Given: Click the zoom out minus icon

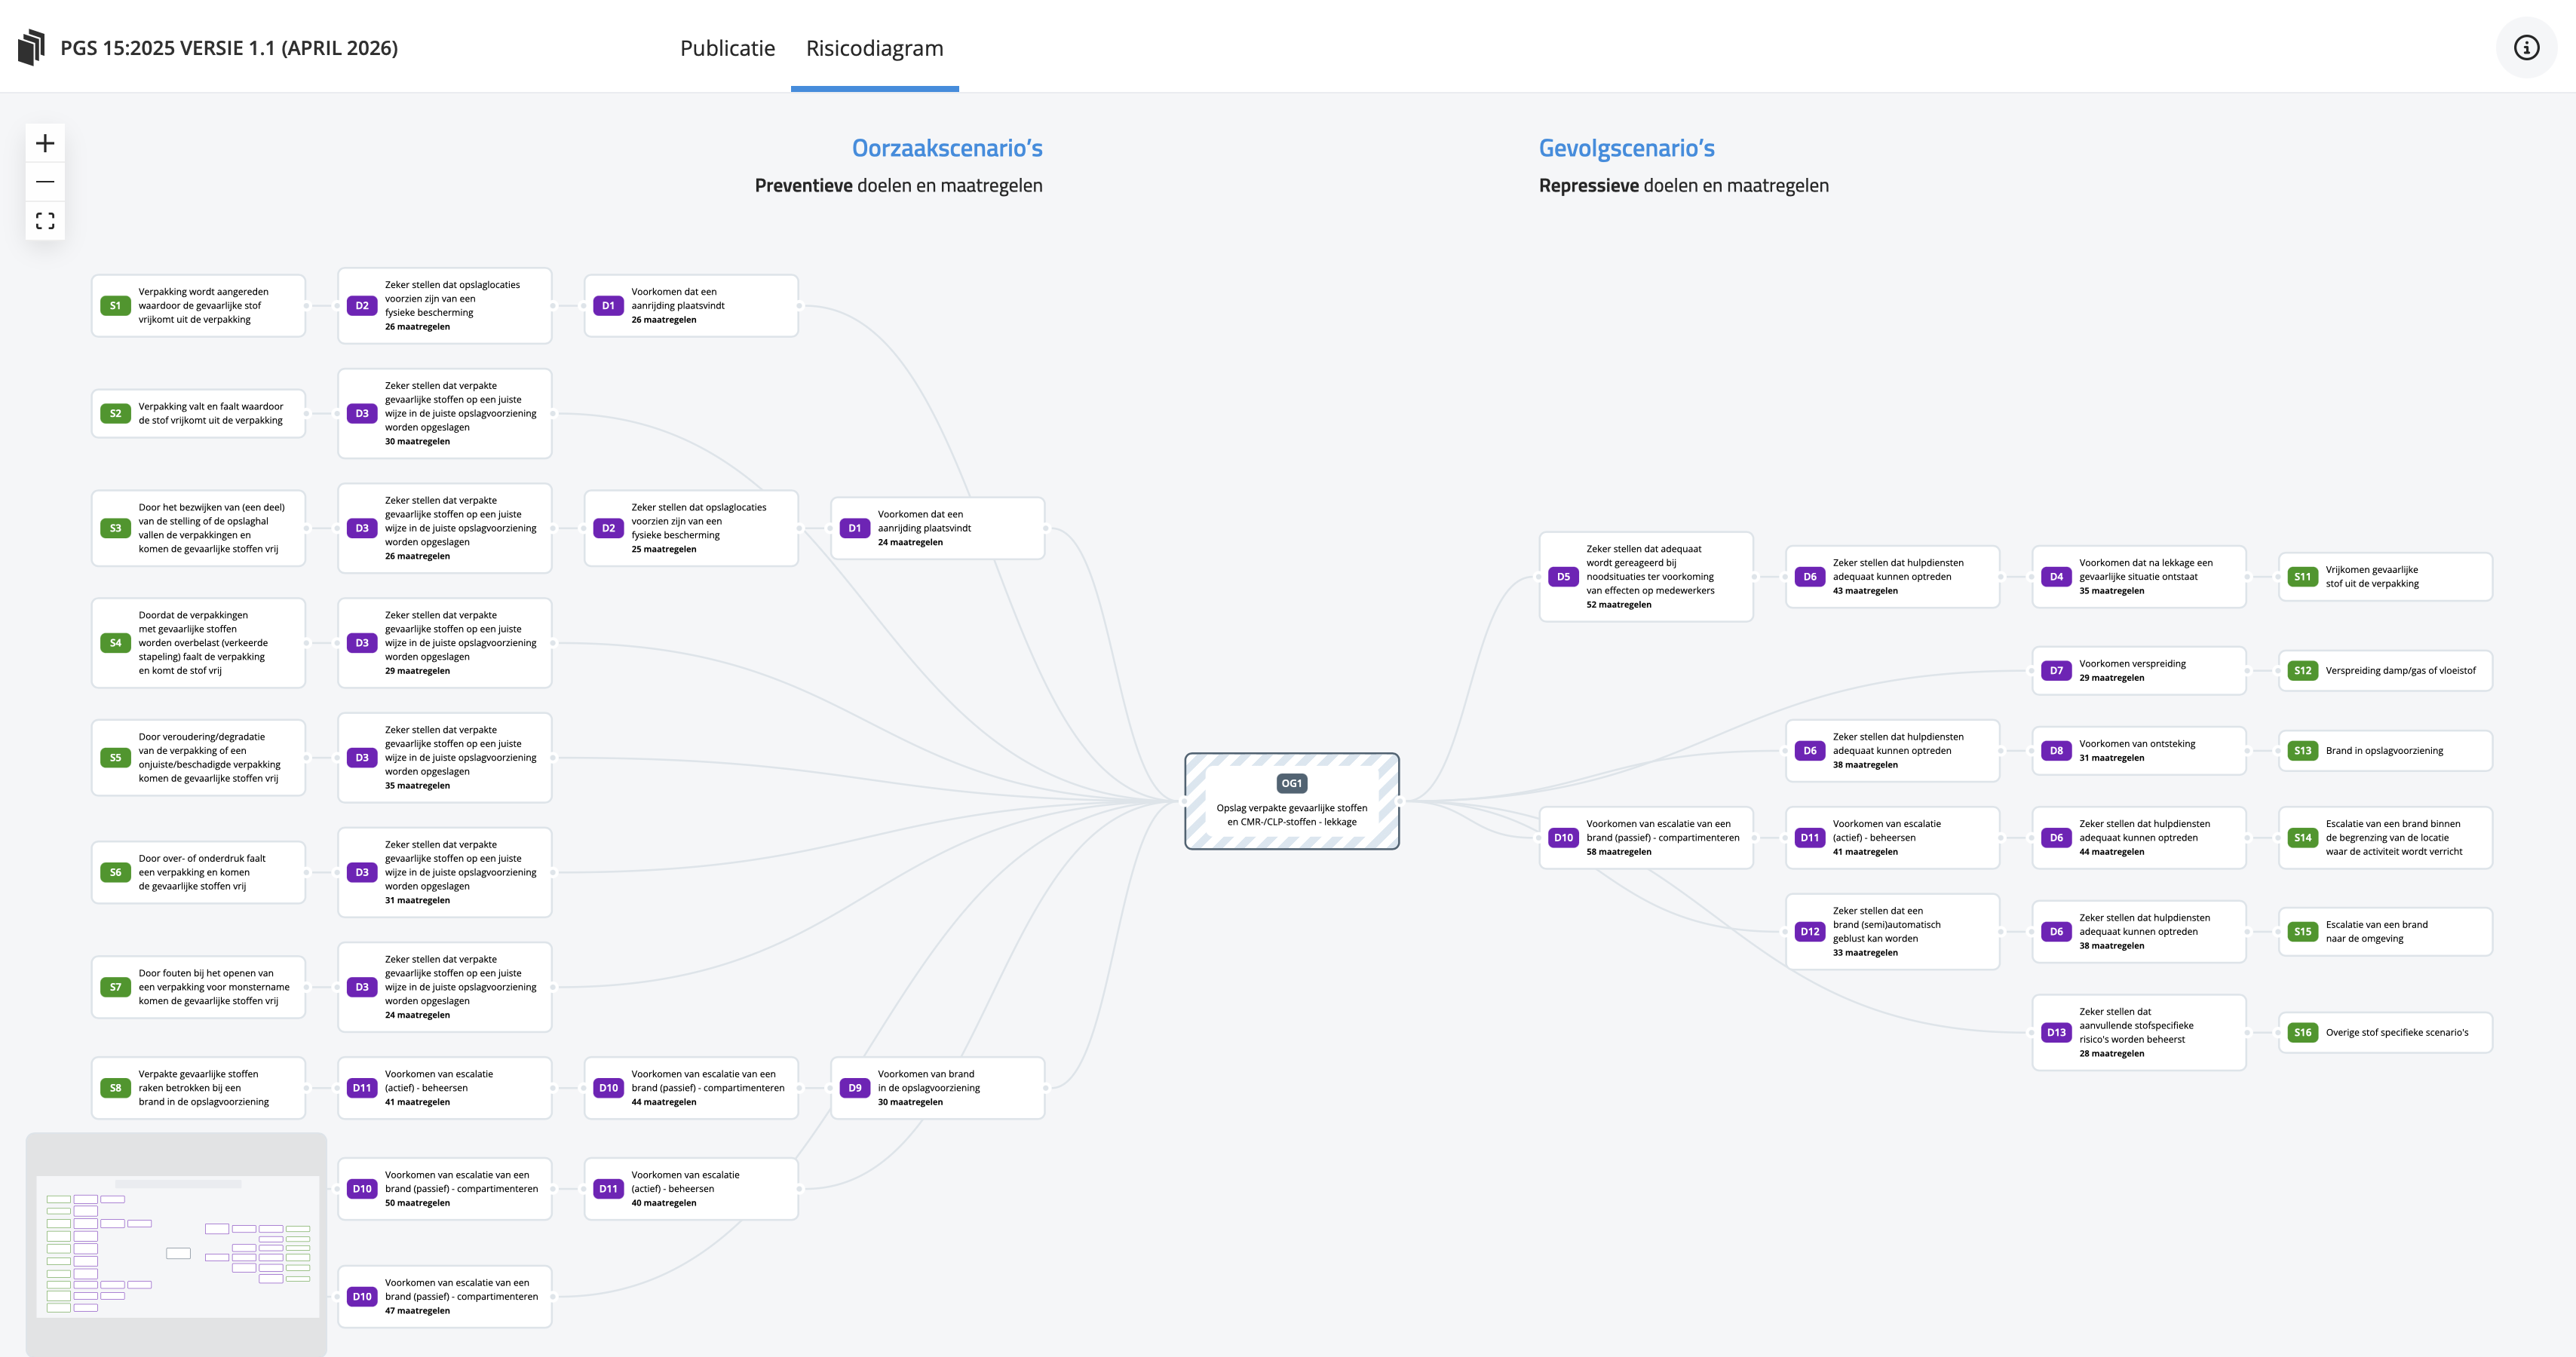Looking at the screenshot, I should point(45,182).
